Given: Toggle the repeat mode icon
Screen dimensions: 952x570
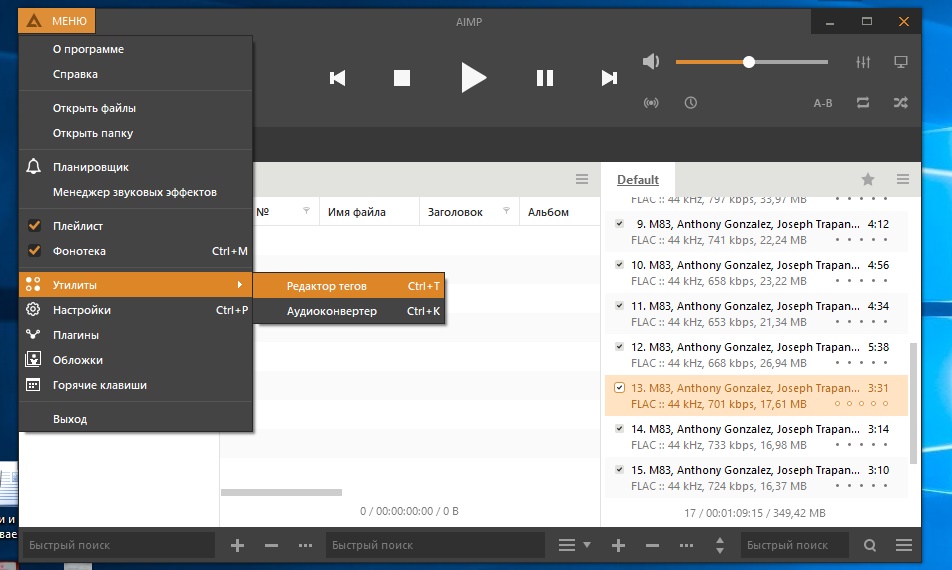Looking at the screenshot, I should coord(863,102).
